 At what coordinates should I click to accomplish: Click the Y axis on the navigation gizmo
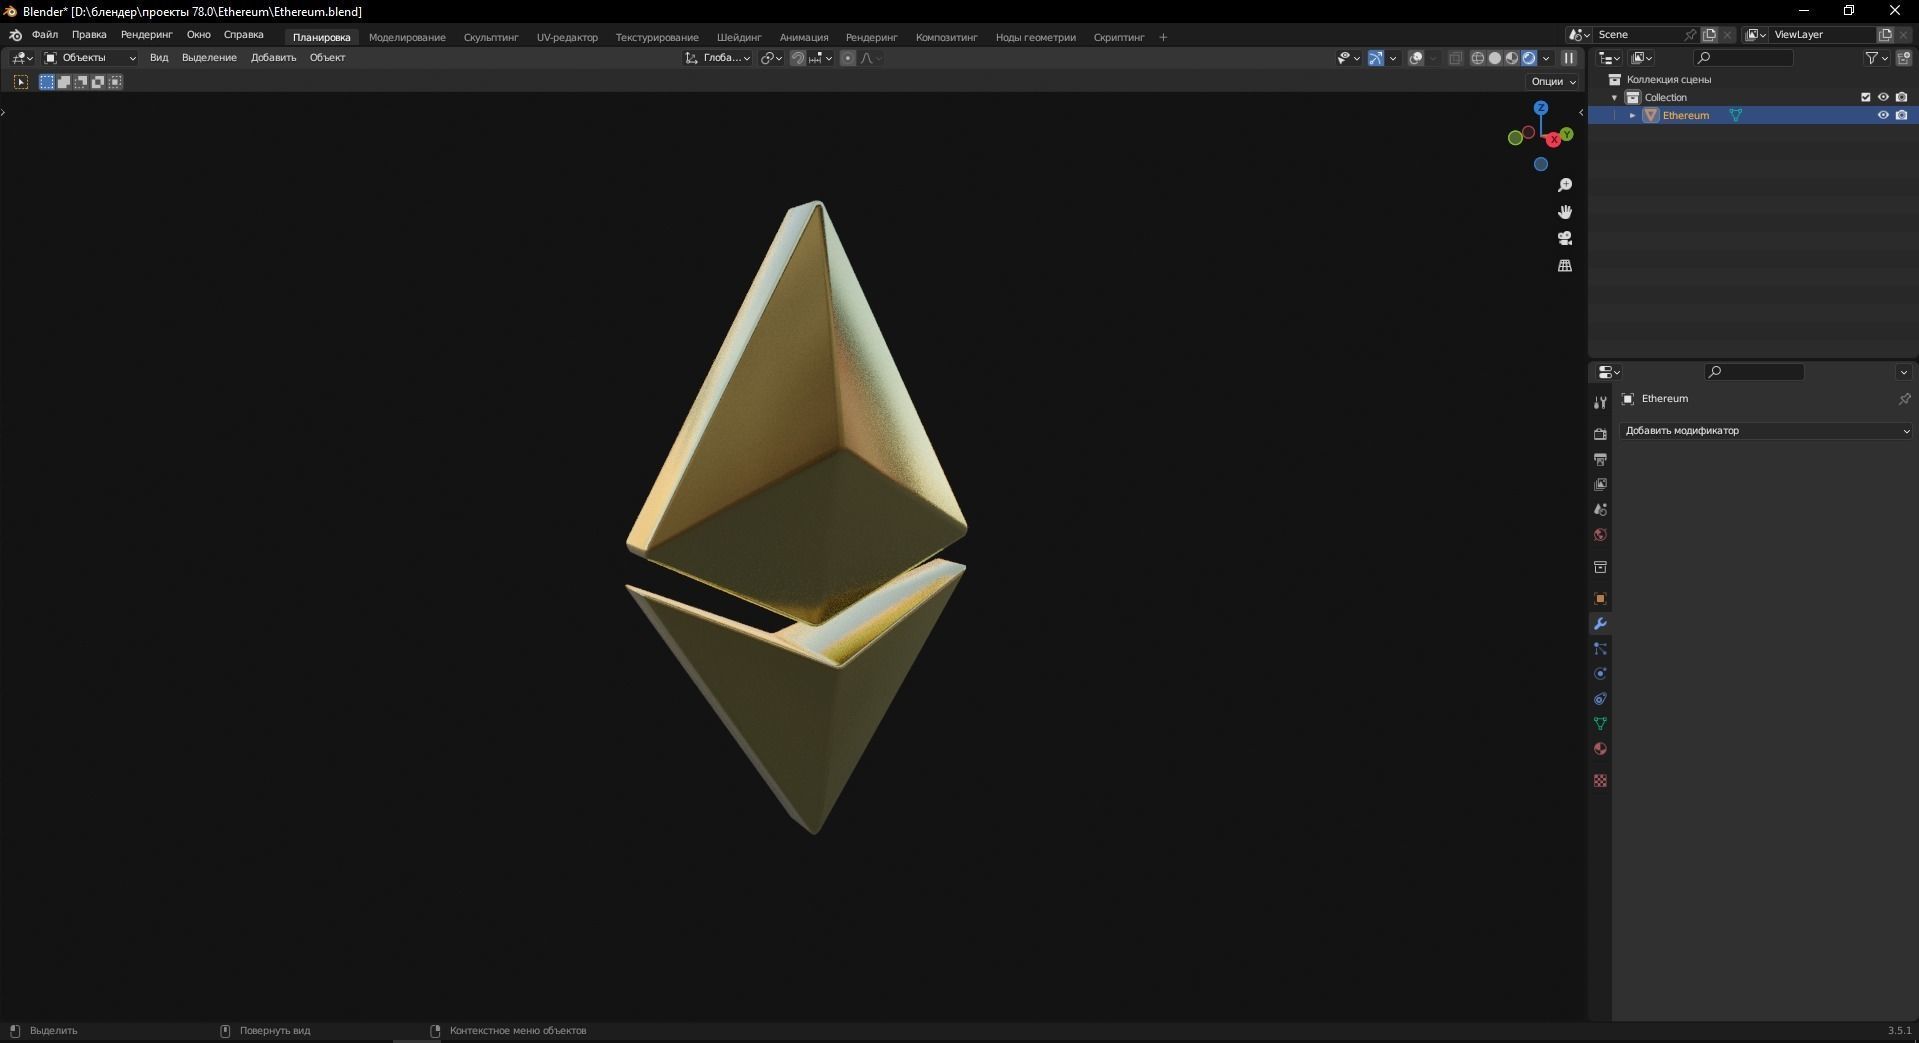pyautogui.click(x=1566, y=134)
